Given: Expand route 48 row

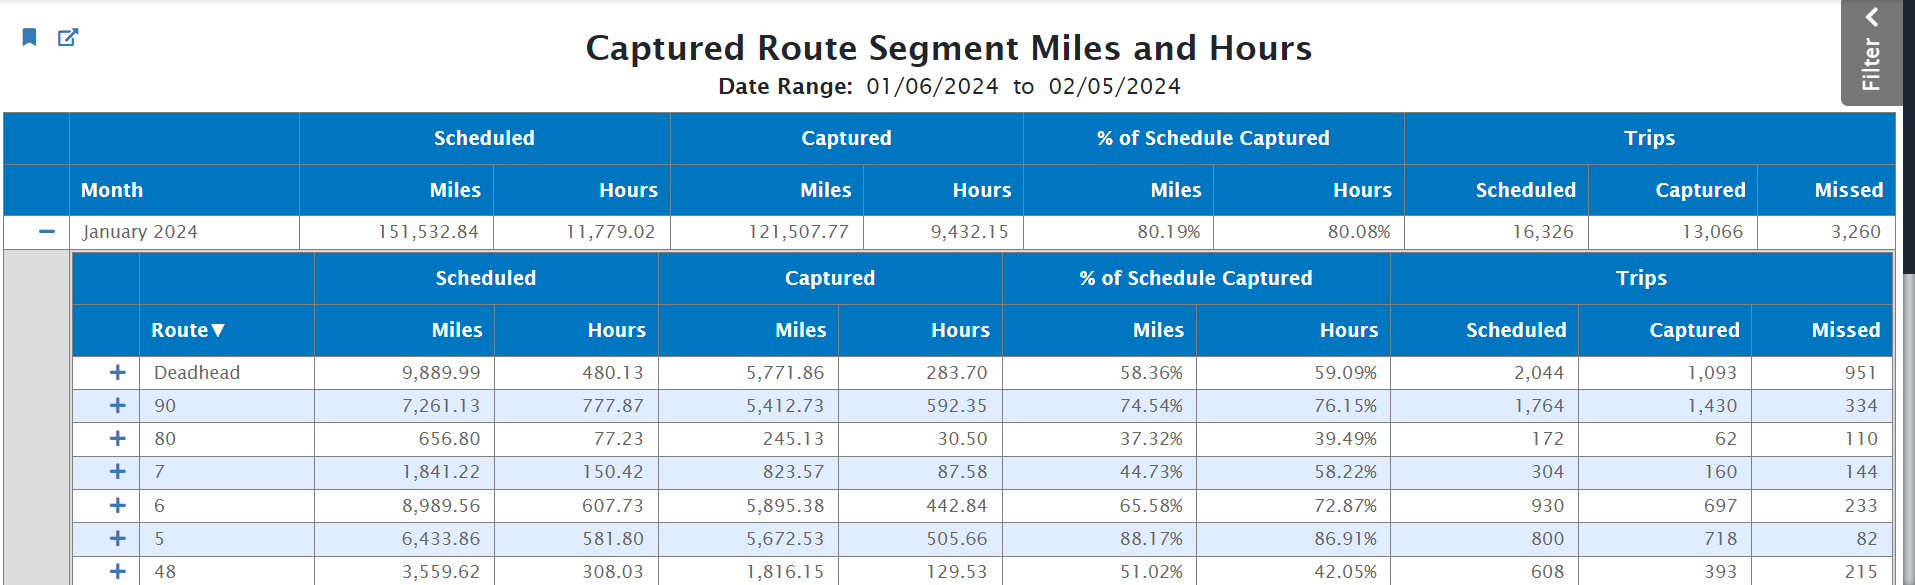Looking at the screenshot, I should point(118,572).
